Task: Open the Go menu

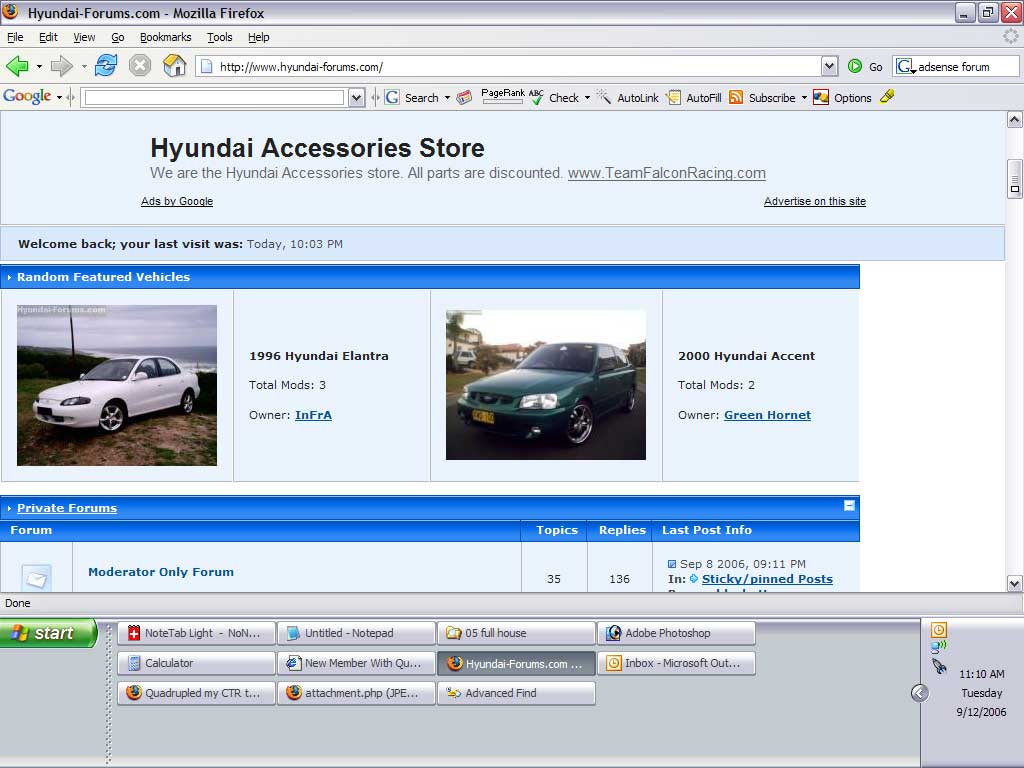Action: coord(118,37)
